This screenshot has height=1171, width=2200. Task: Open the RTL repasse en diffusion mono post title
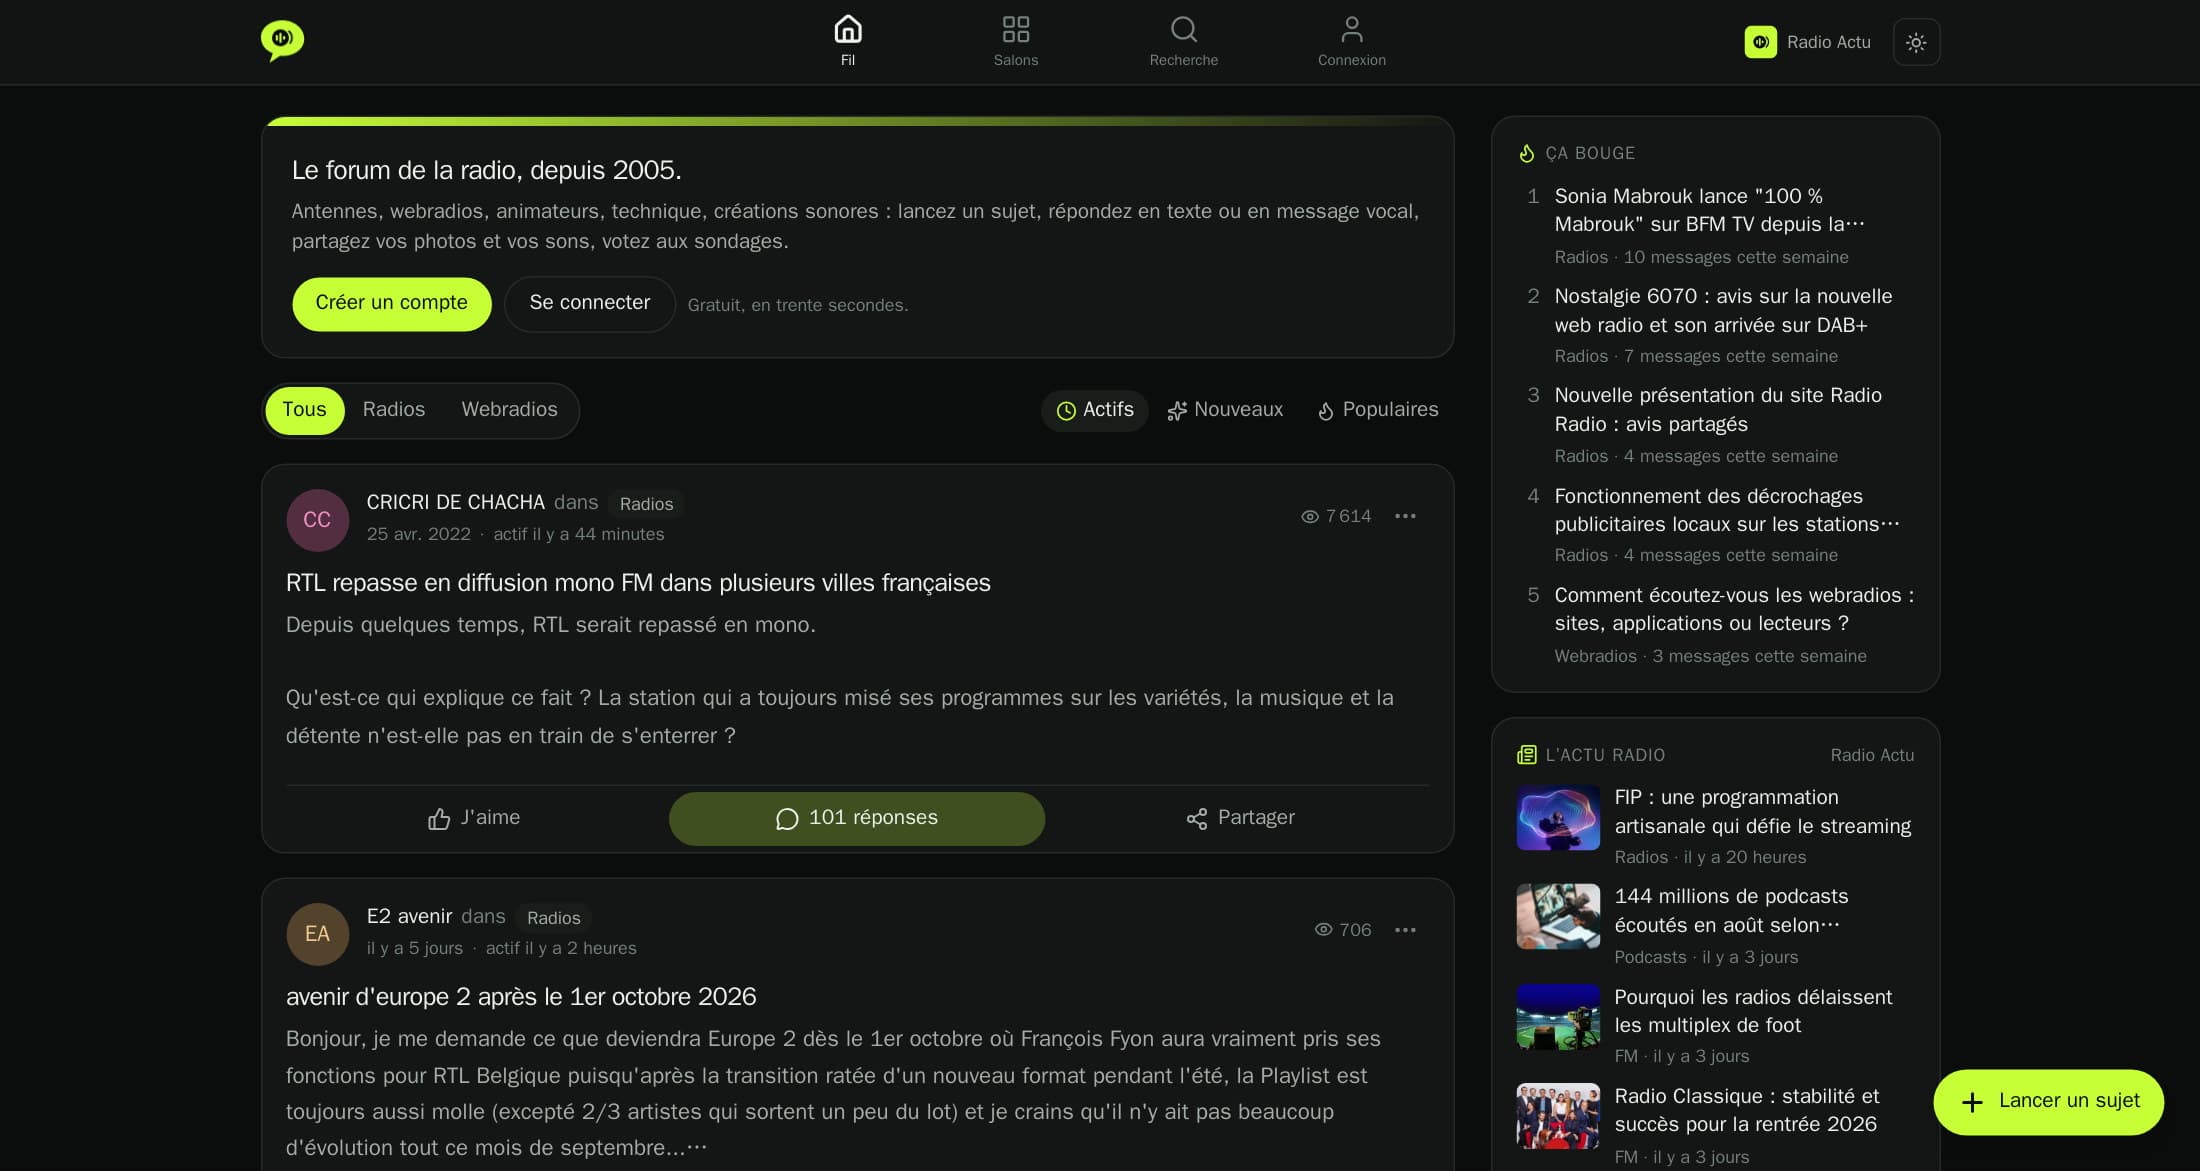(638, 583)
